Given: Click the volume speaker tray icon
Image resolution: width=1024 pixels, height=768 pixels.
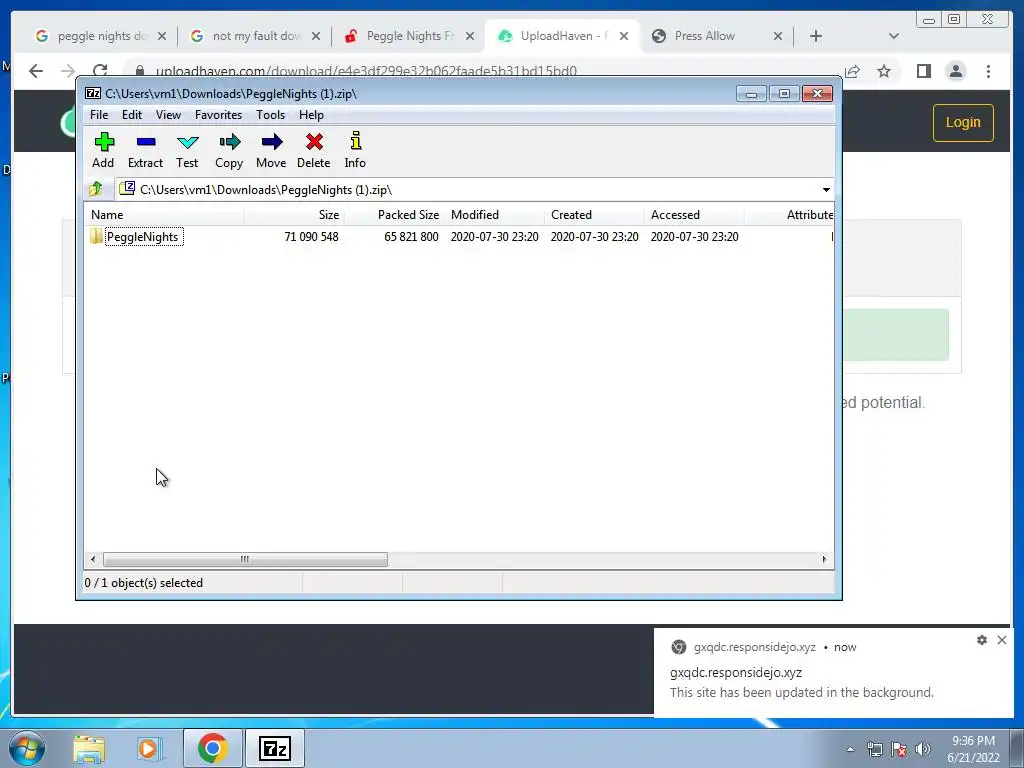Looking at the screenshot, I should [923, 749].
